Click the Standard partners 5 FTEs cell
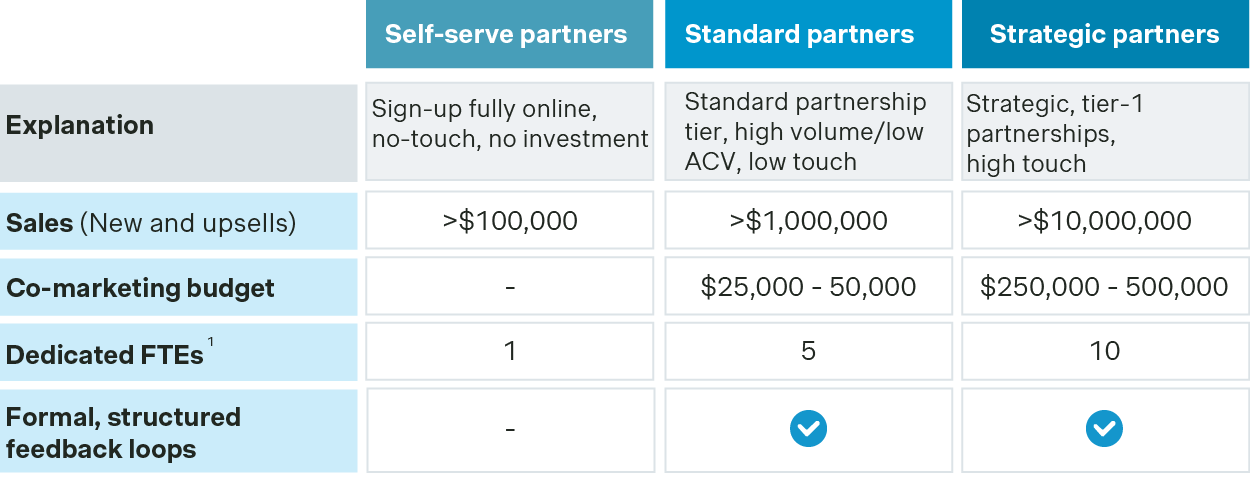 pyautogui.click(x=808, y=351)
